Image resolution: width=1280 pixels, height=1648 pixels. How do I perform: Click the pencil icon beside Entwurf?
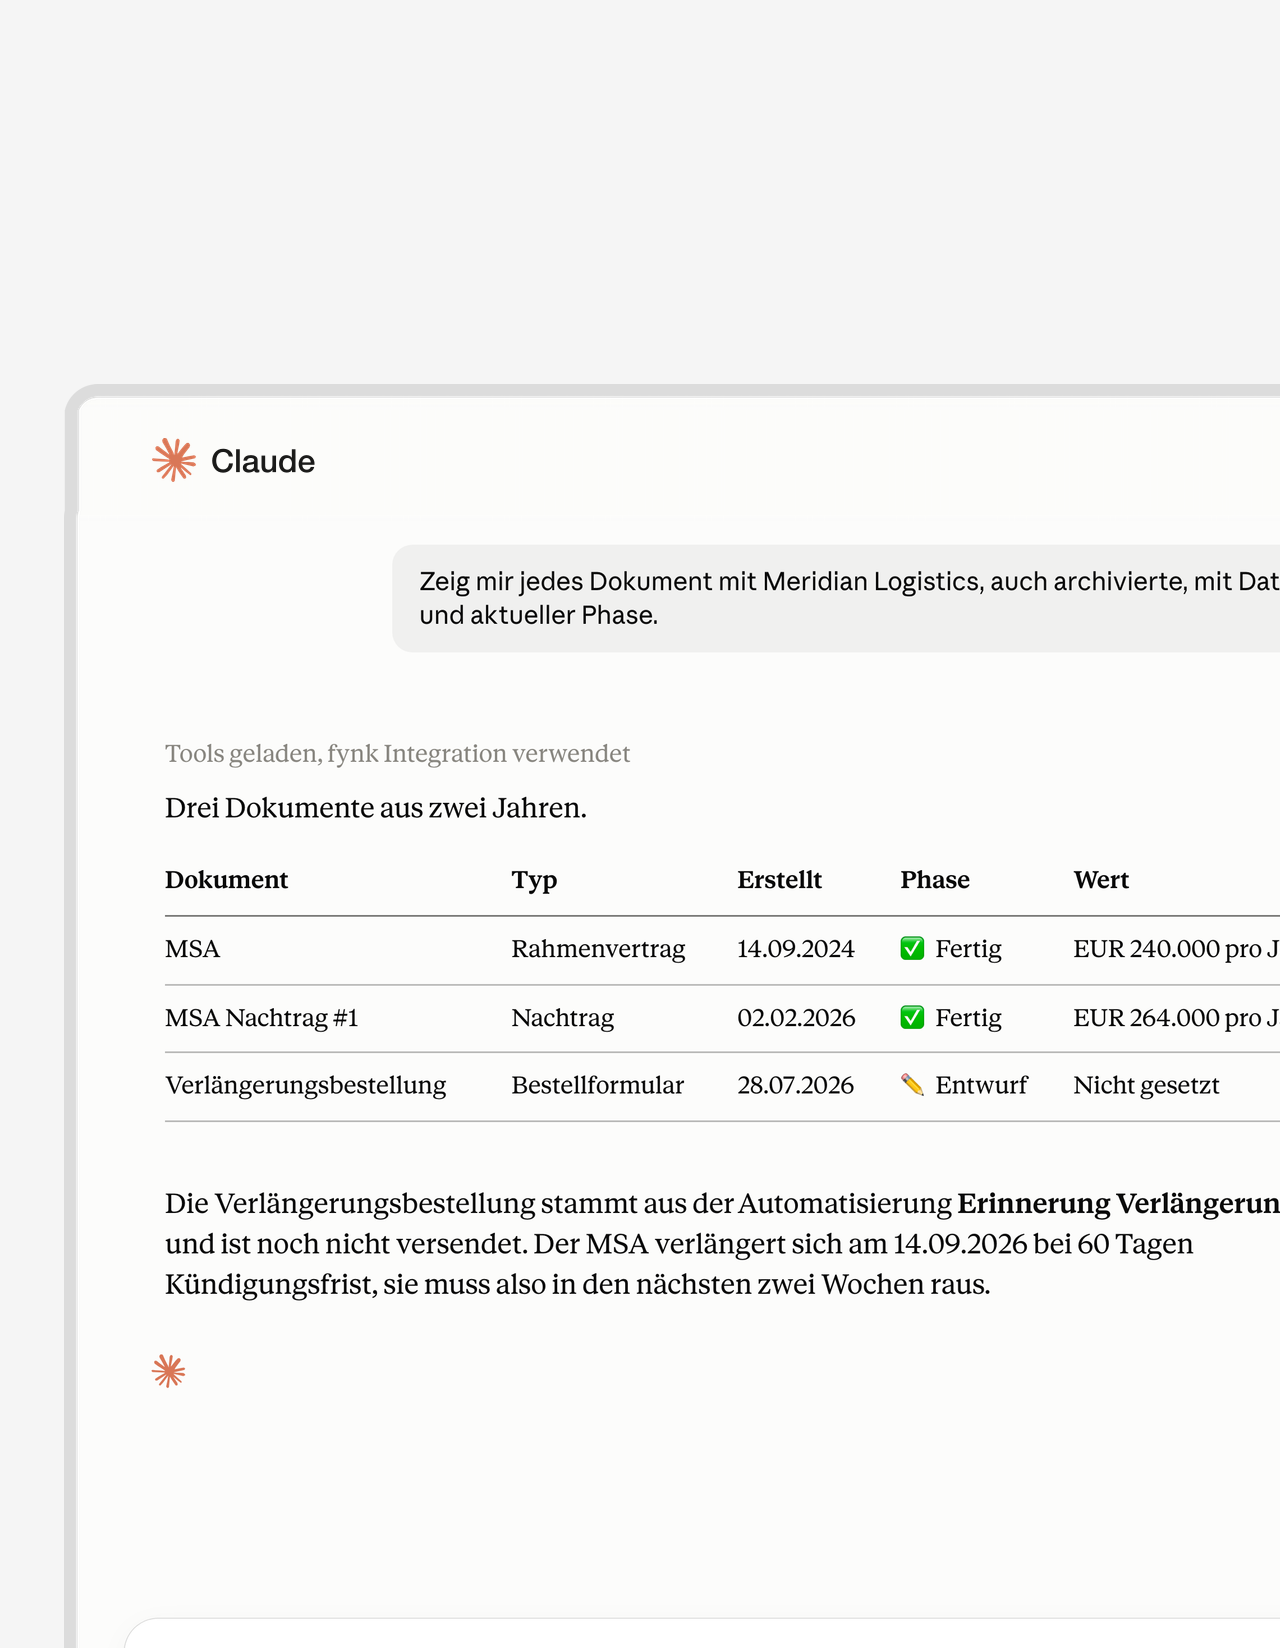[x=912, y=1085]
